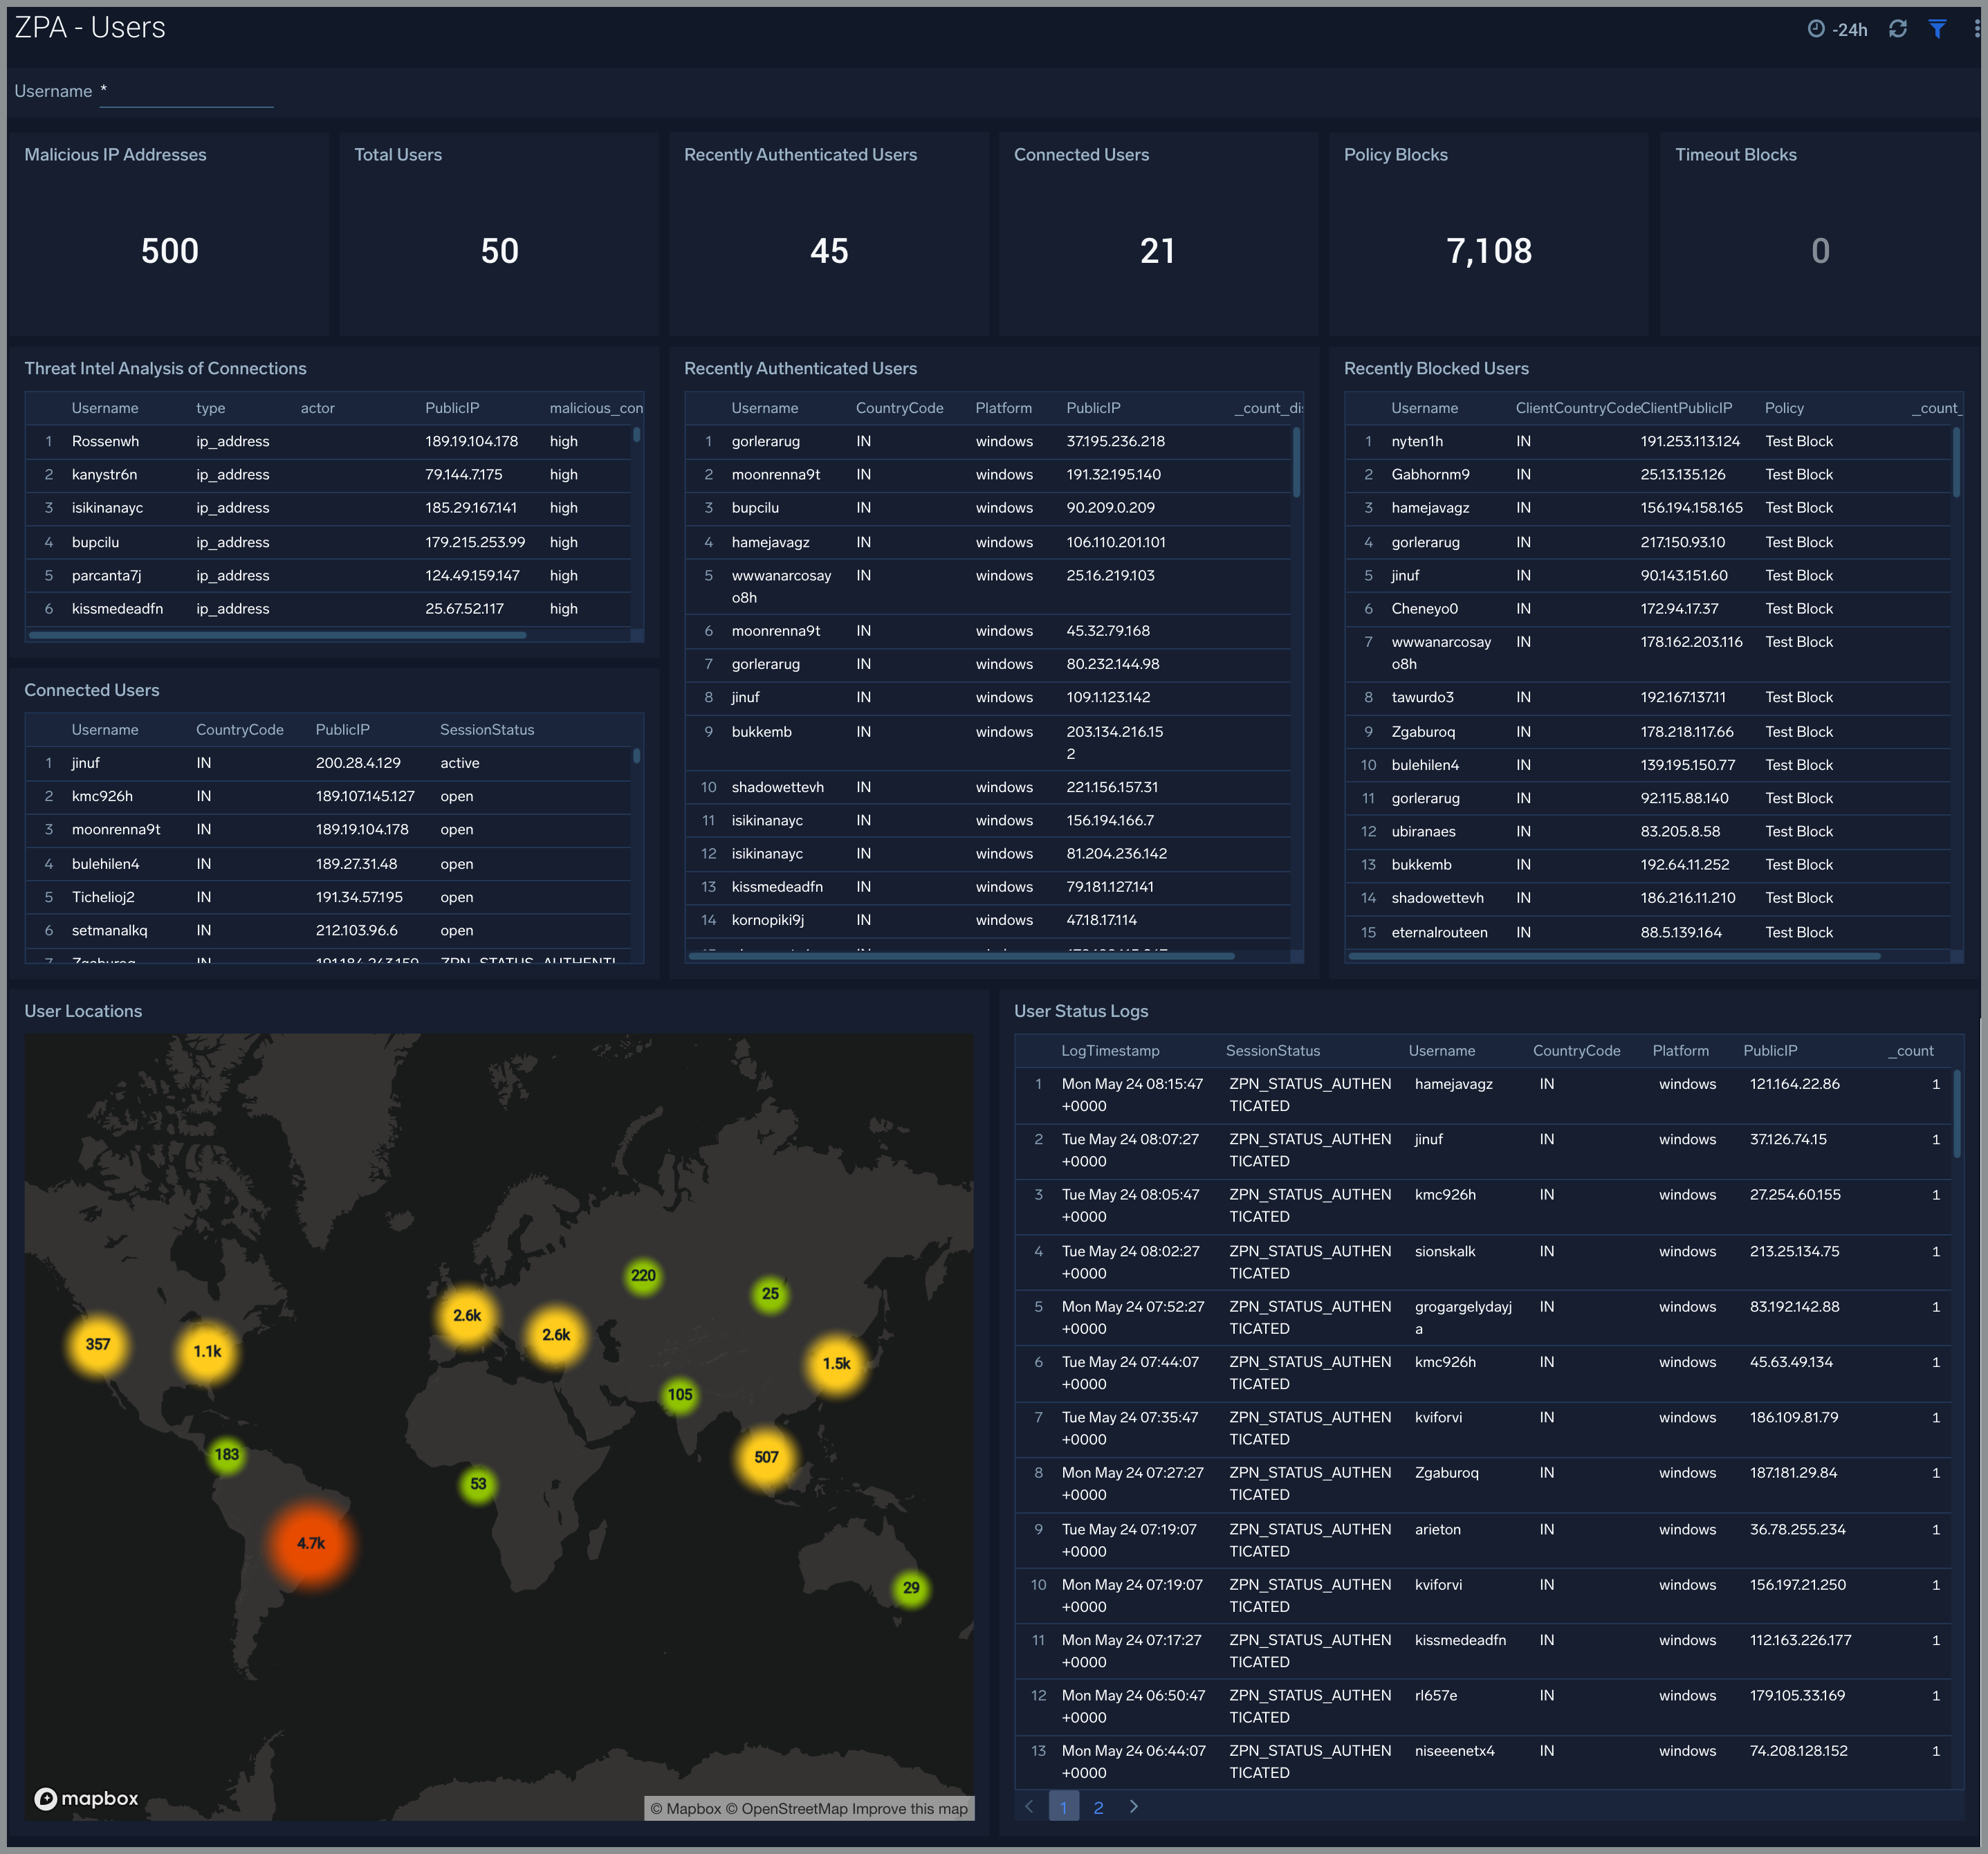Click the previous-page left chevron
1988x1854 pixels.
pos(1029,1806)
